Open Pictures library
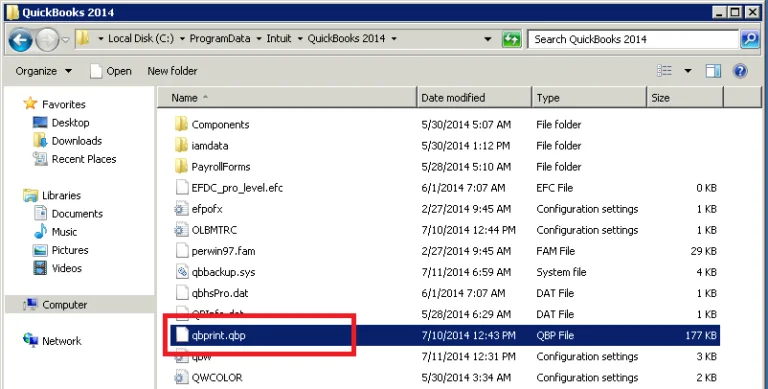The image size is (768, 389). (x=70, y=250)
